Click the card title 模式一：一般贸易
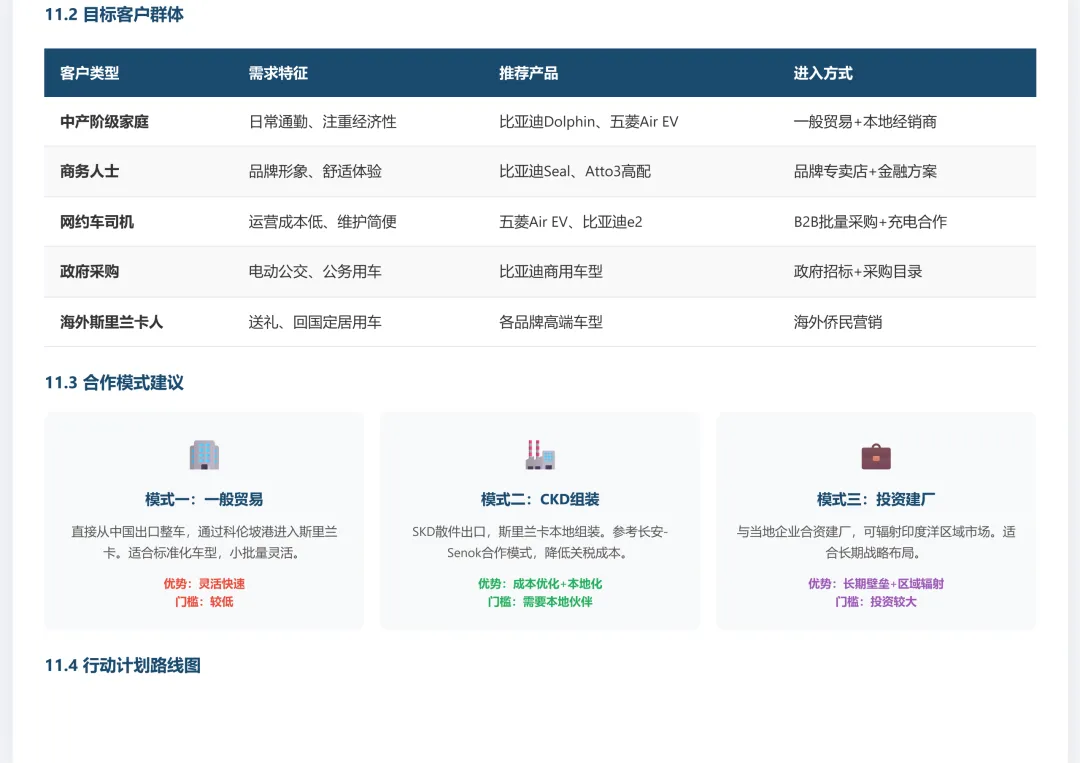 click(x=204, y=499)
